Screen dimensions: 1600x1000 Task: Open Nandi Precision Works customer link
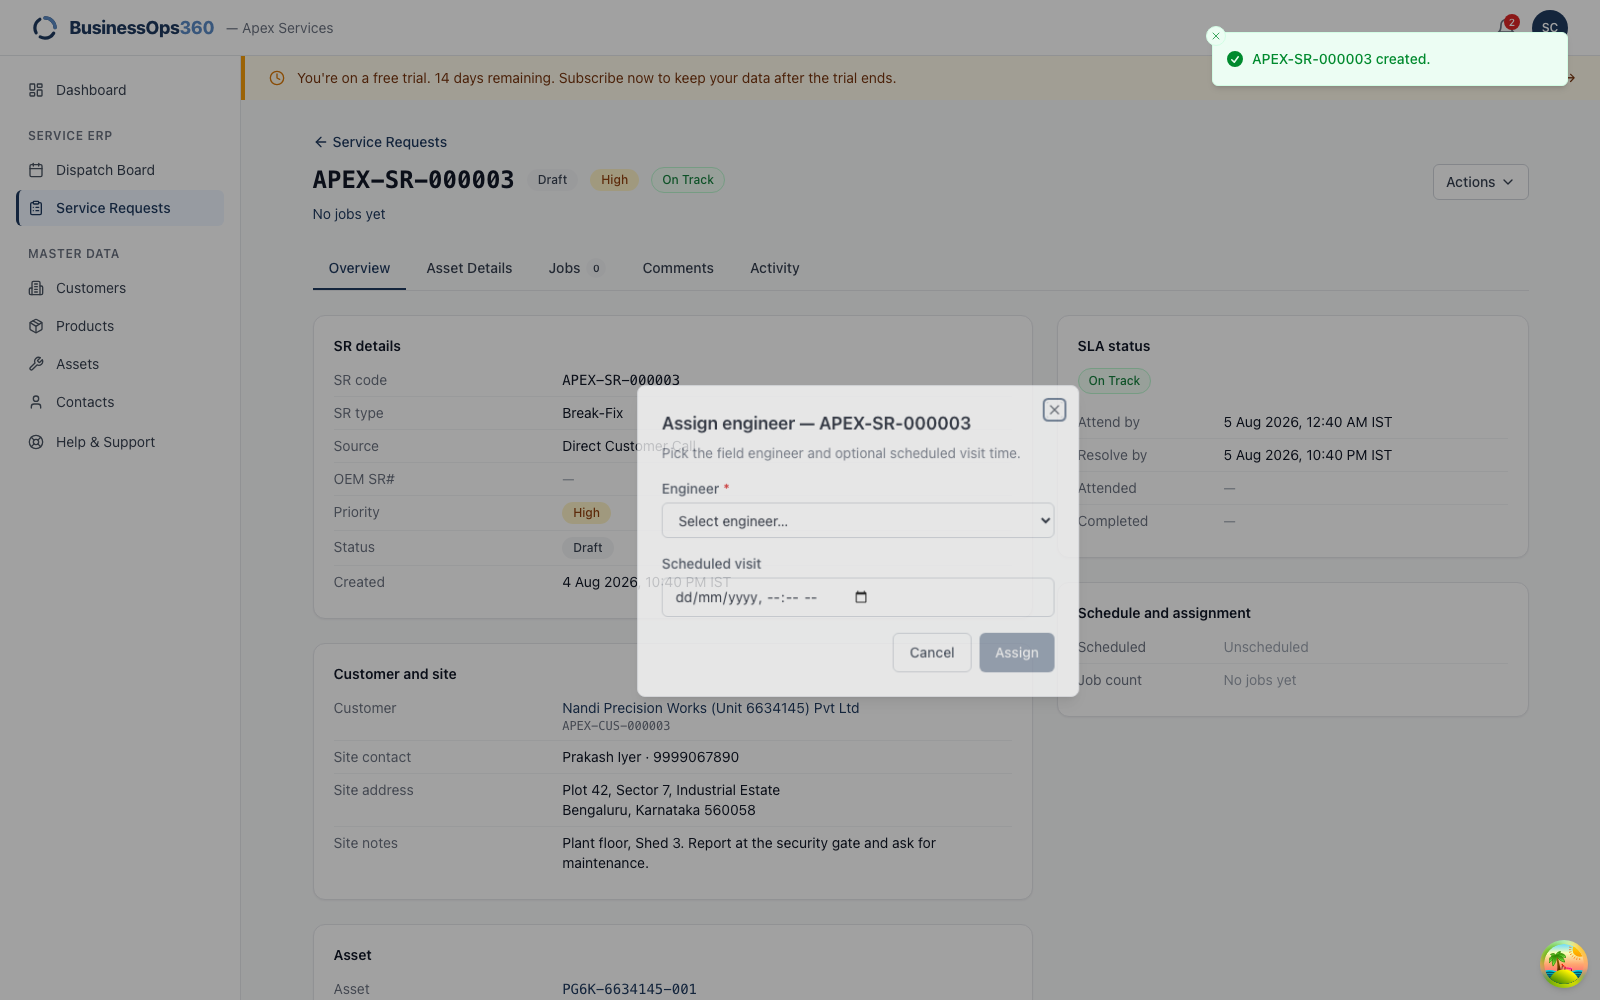click(x=710, y=708)
